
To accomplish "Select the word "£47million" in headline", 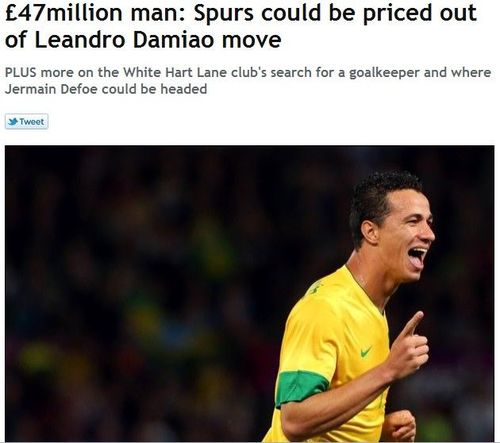I will tap(64, 13).
